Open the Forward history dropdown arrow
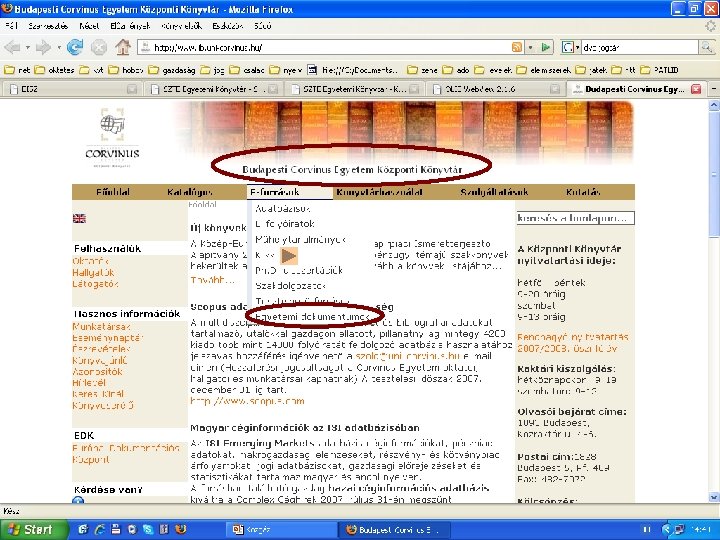 [x=59, y=47]
